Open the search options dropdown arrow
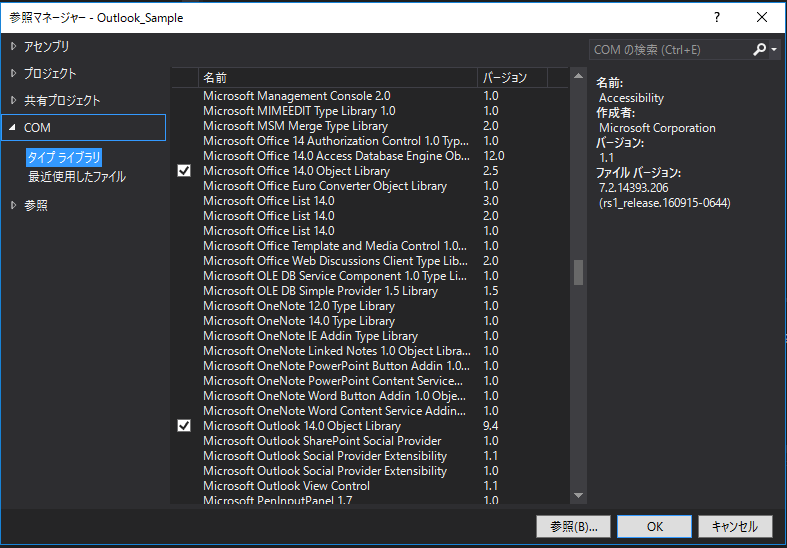 pos(774,49)
